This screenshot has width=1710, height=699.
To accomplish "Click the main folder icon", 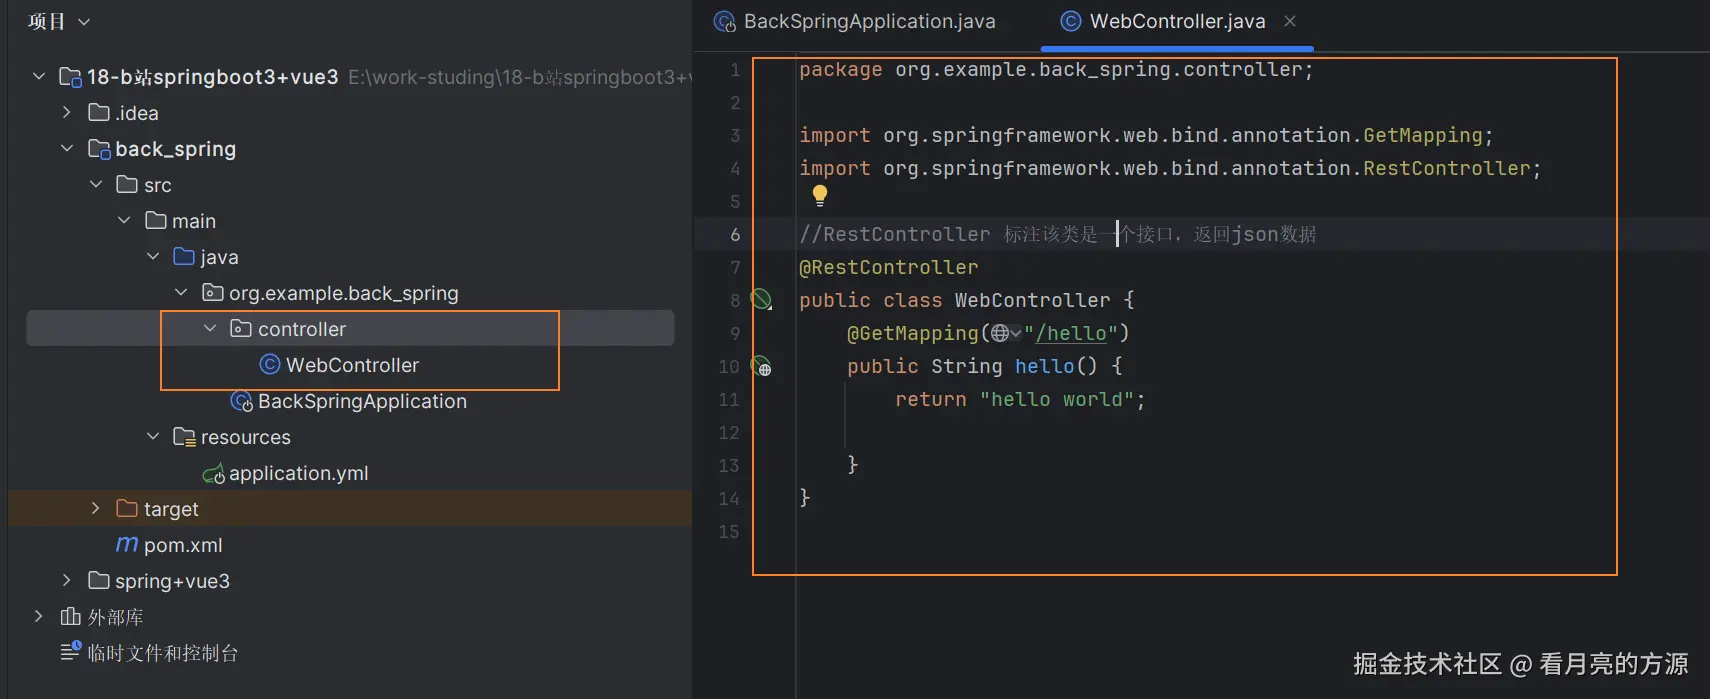I will tap(156, 220).
